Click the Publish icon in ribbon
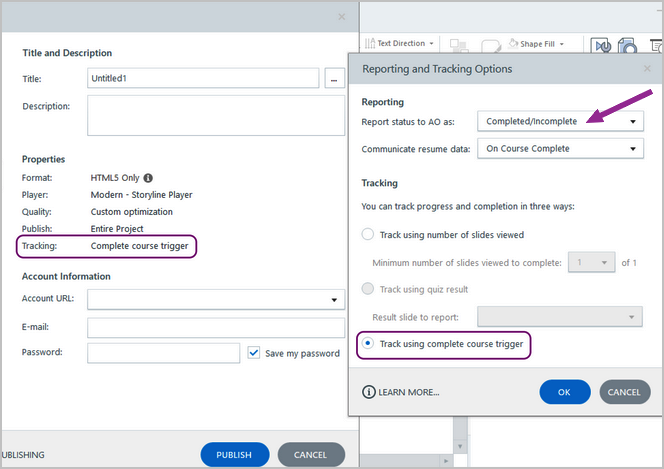664x469 pixels. coord(628,45)
